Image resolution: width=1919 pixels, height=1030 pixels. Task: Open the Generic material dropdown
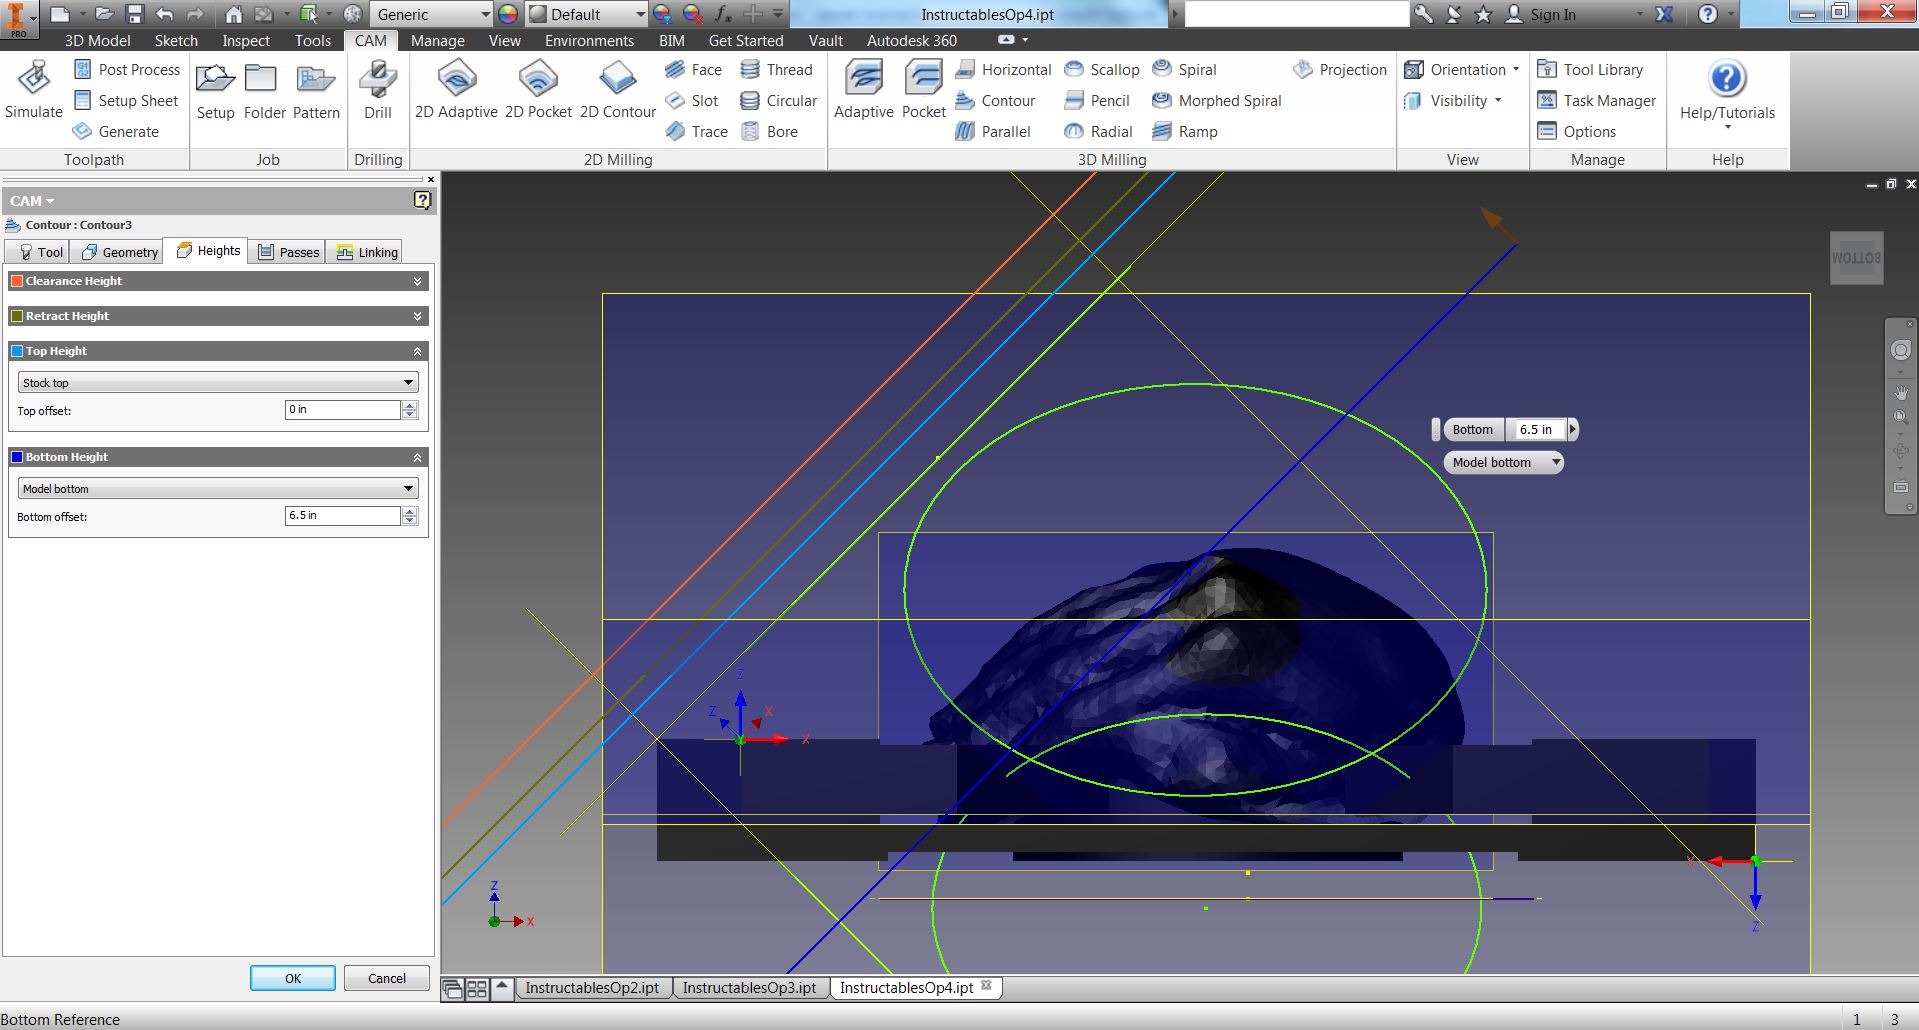tap(431, 14)
